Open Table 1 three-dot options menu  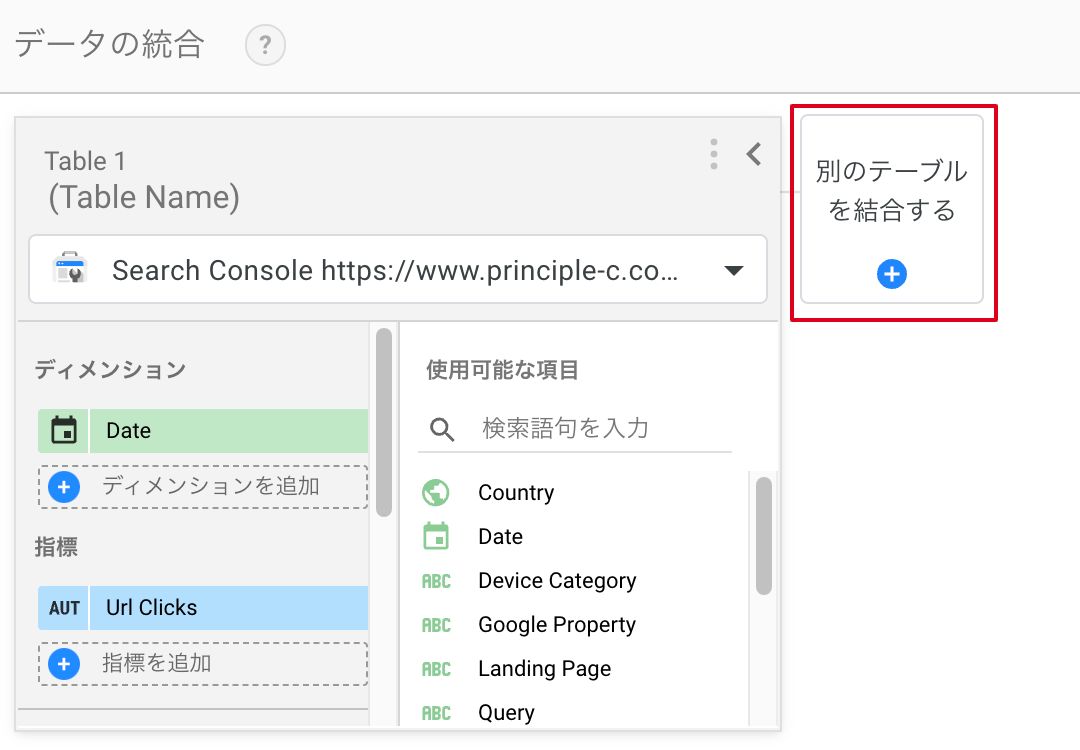pos(713,154)
